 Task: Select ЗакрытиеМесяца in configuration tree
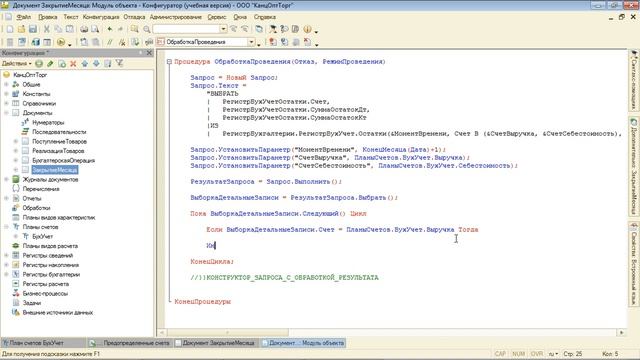(55, 170)
